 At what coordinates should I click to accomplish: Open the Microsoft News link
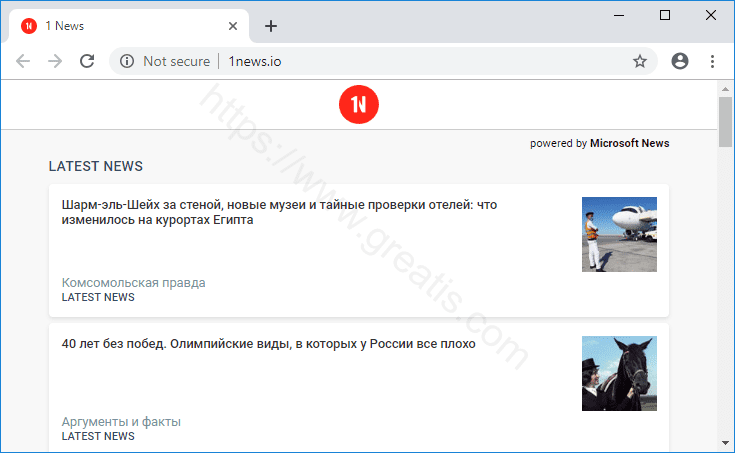[x=629, y=143]
